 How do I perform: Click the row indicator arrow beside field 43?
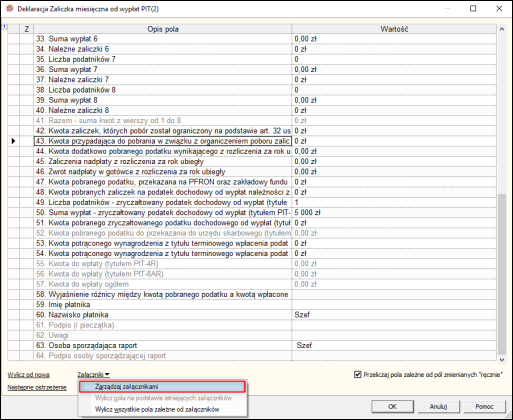coord(13,141)
